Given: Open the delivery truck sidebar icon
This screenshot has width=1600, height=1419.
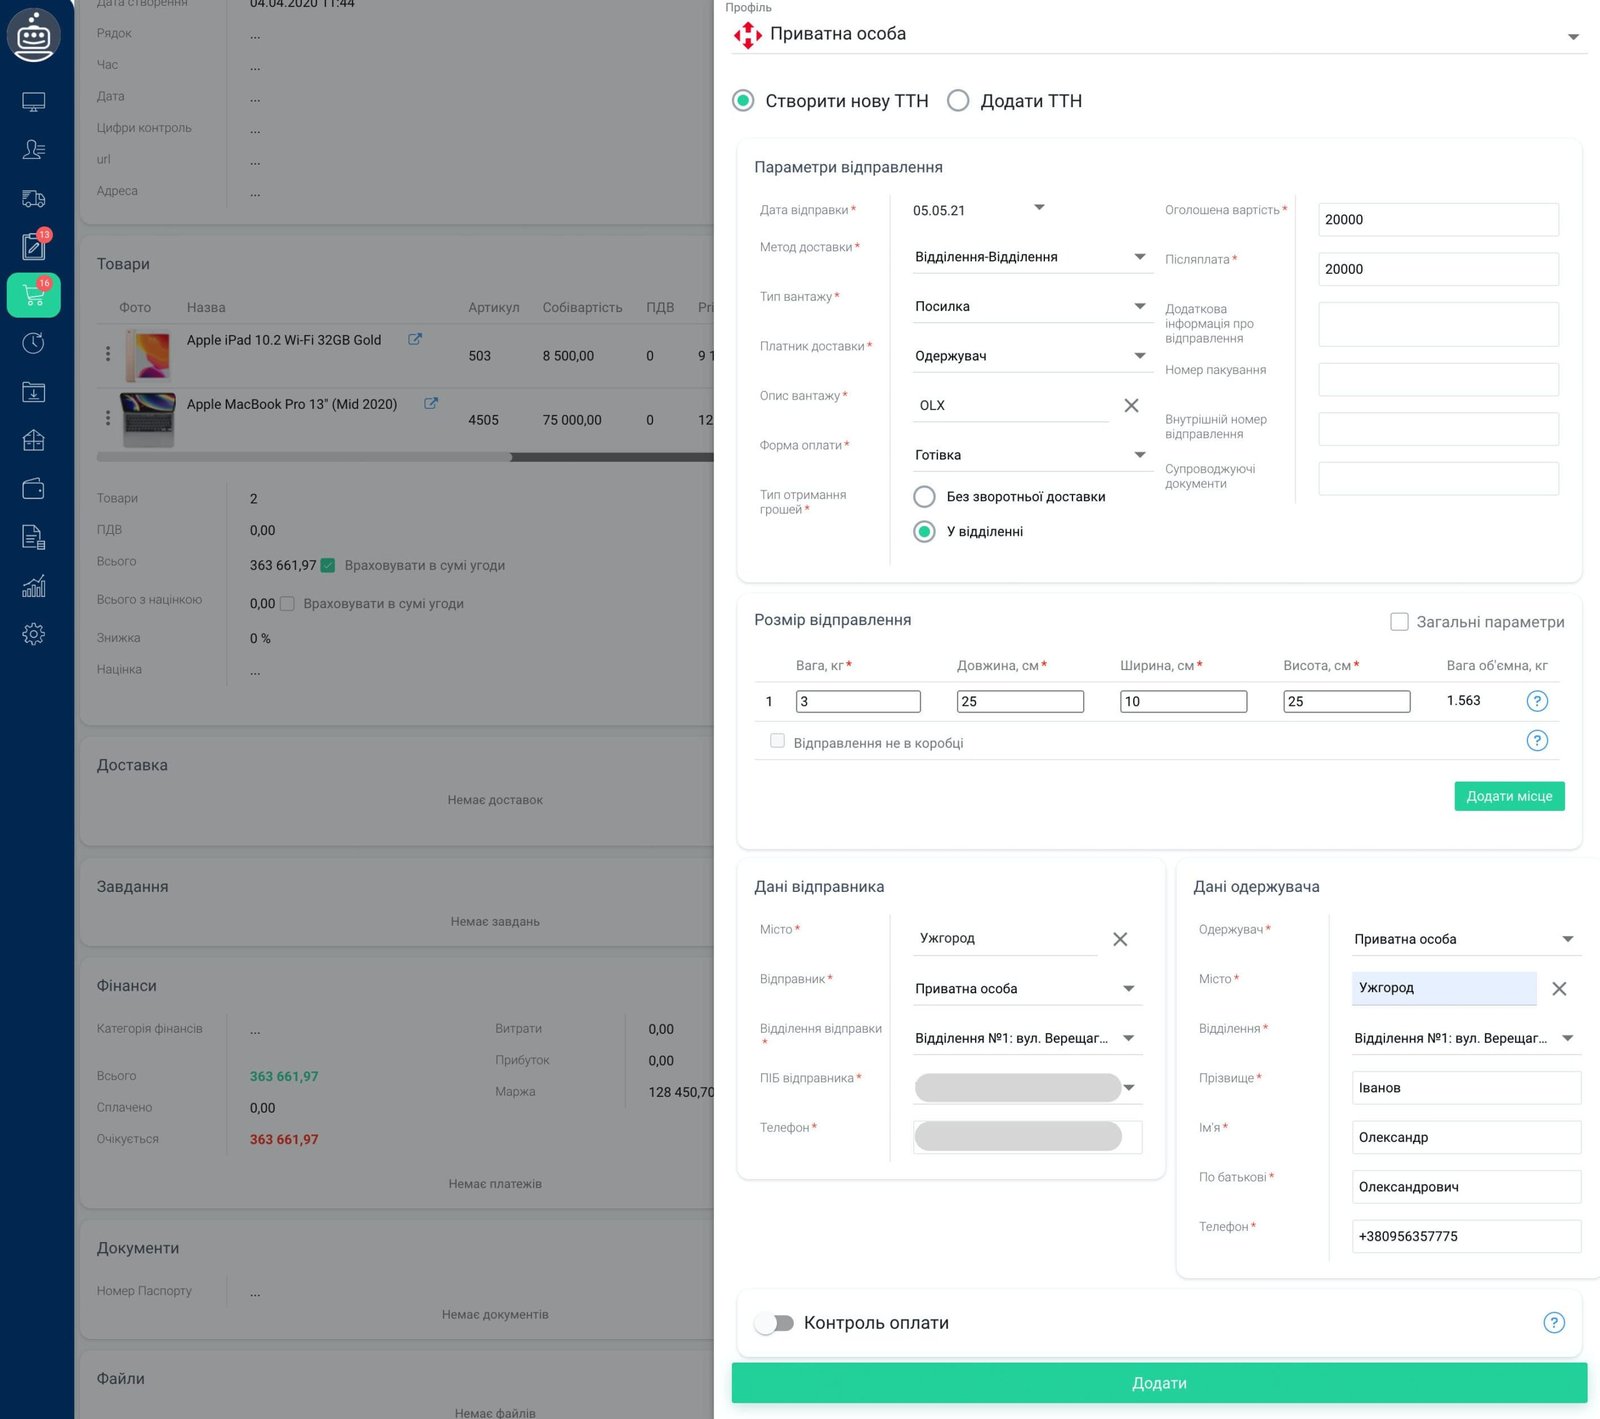Looking at the screenshot, I should point(33,199).
